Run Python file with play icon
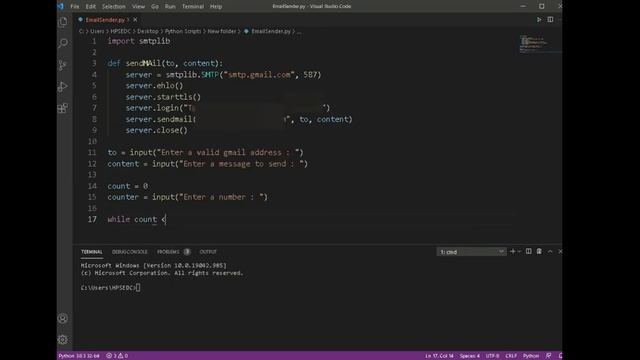 (x=539, y=20)
